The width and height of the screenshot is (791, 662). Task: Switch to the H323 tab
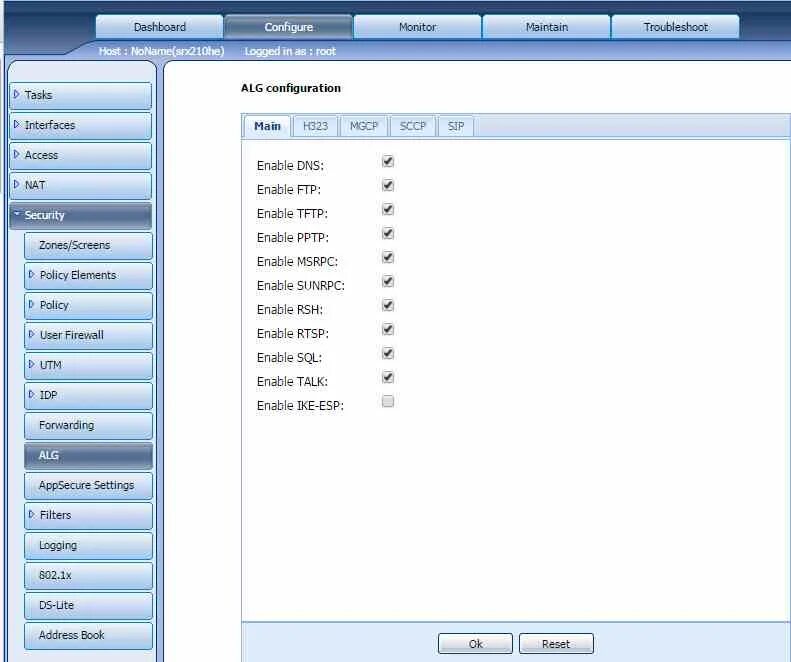pos(315,126)
